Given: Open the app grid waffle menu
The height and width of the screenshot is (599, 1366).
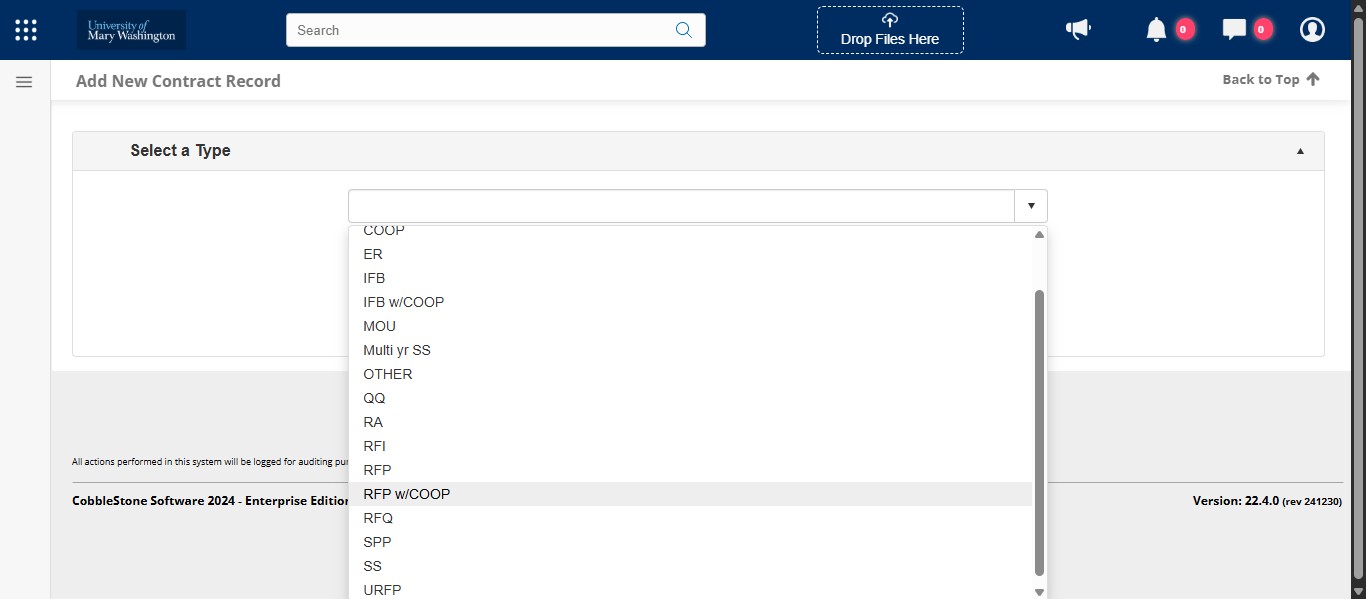Looking at the screenshot, I should point(25,29).
